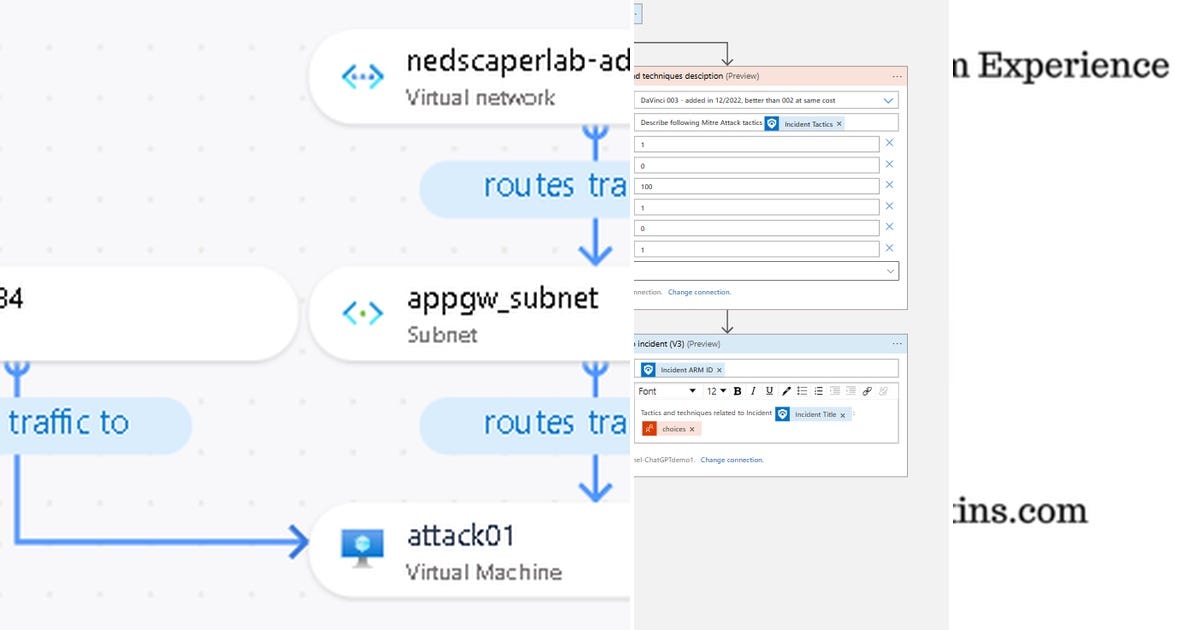Remove the Incident Title token with its X
This screenshot has width=1200, height=630.
pyautogui.click(x=842, y=414)
